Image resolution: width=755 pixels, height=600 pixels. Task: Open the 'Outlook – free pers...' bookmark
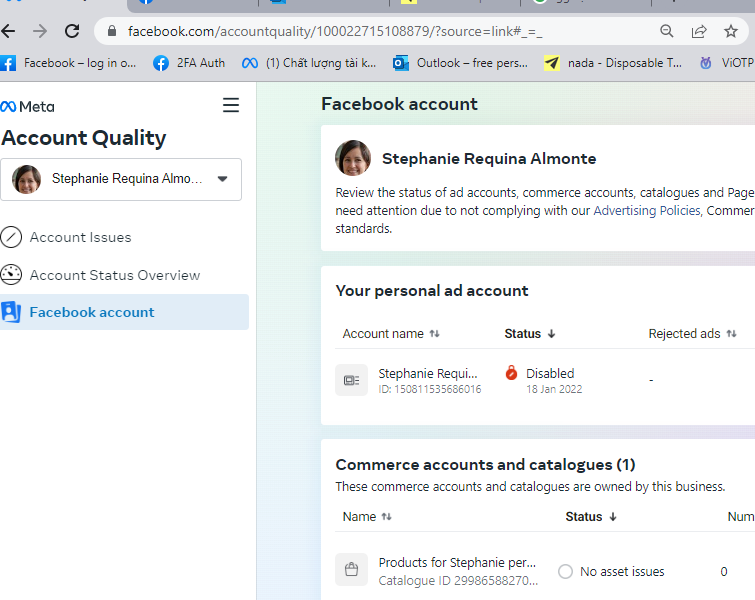[x=460, y=63]
